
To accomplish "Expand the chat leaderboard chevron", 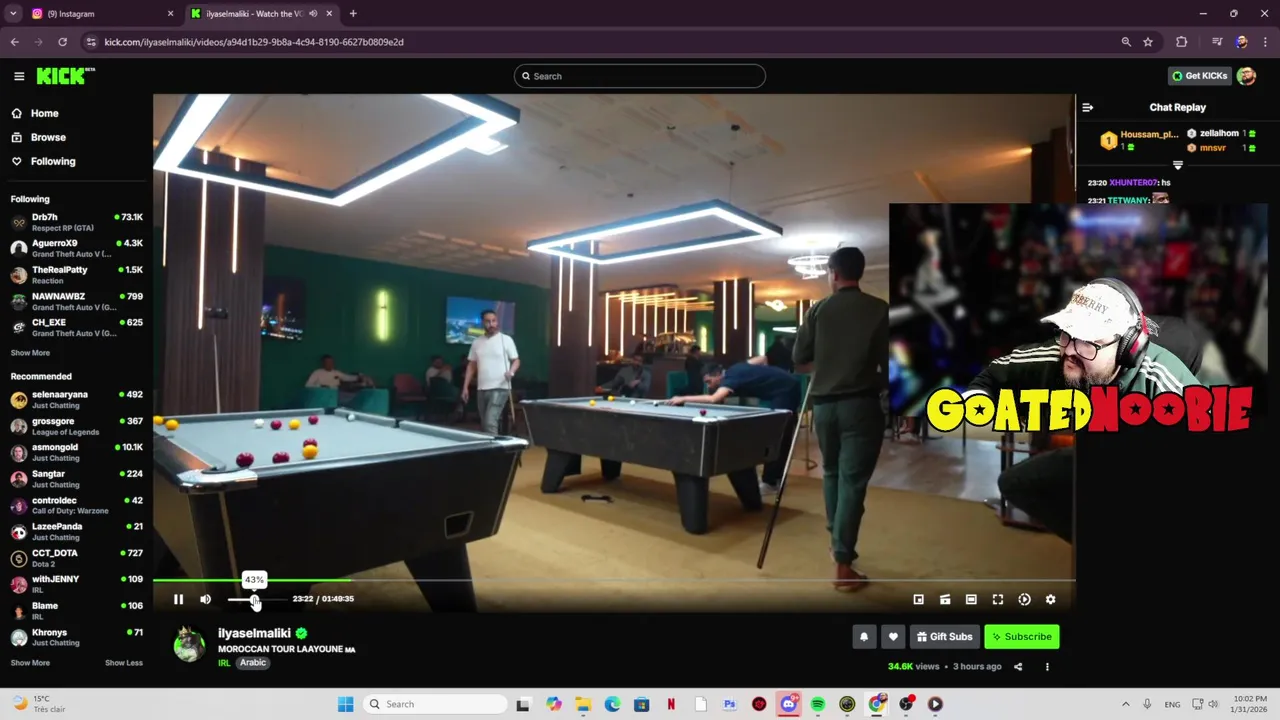I will [x=1177, y=165].
